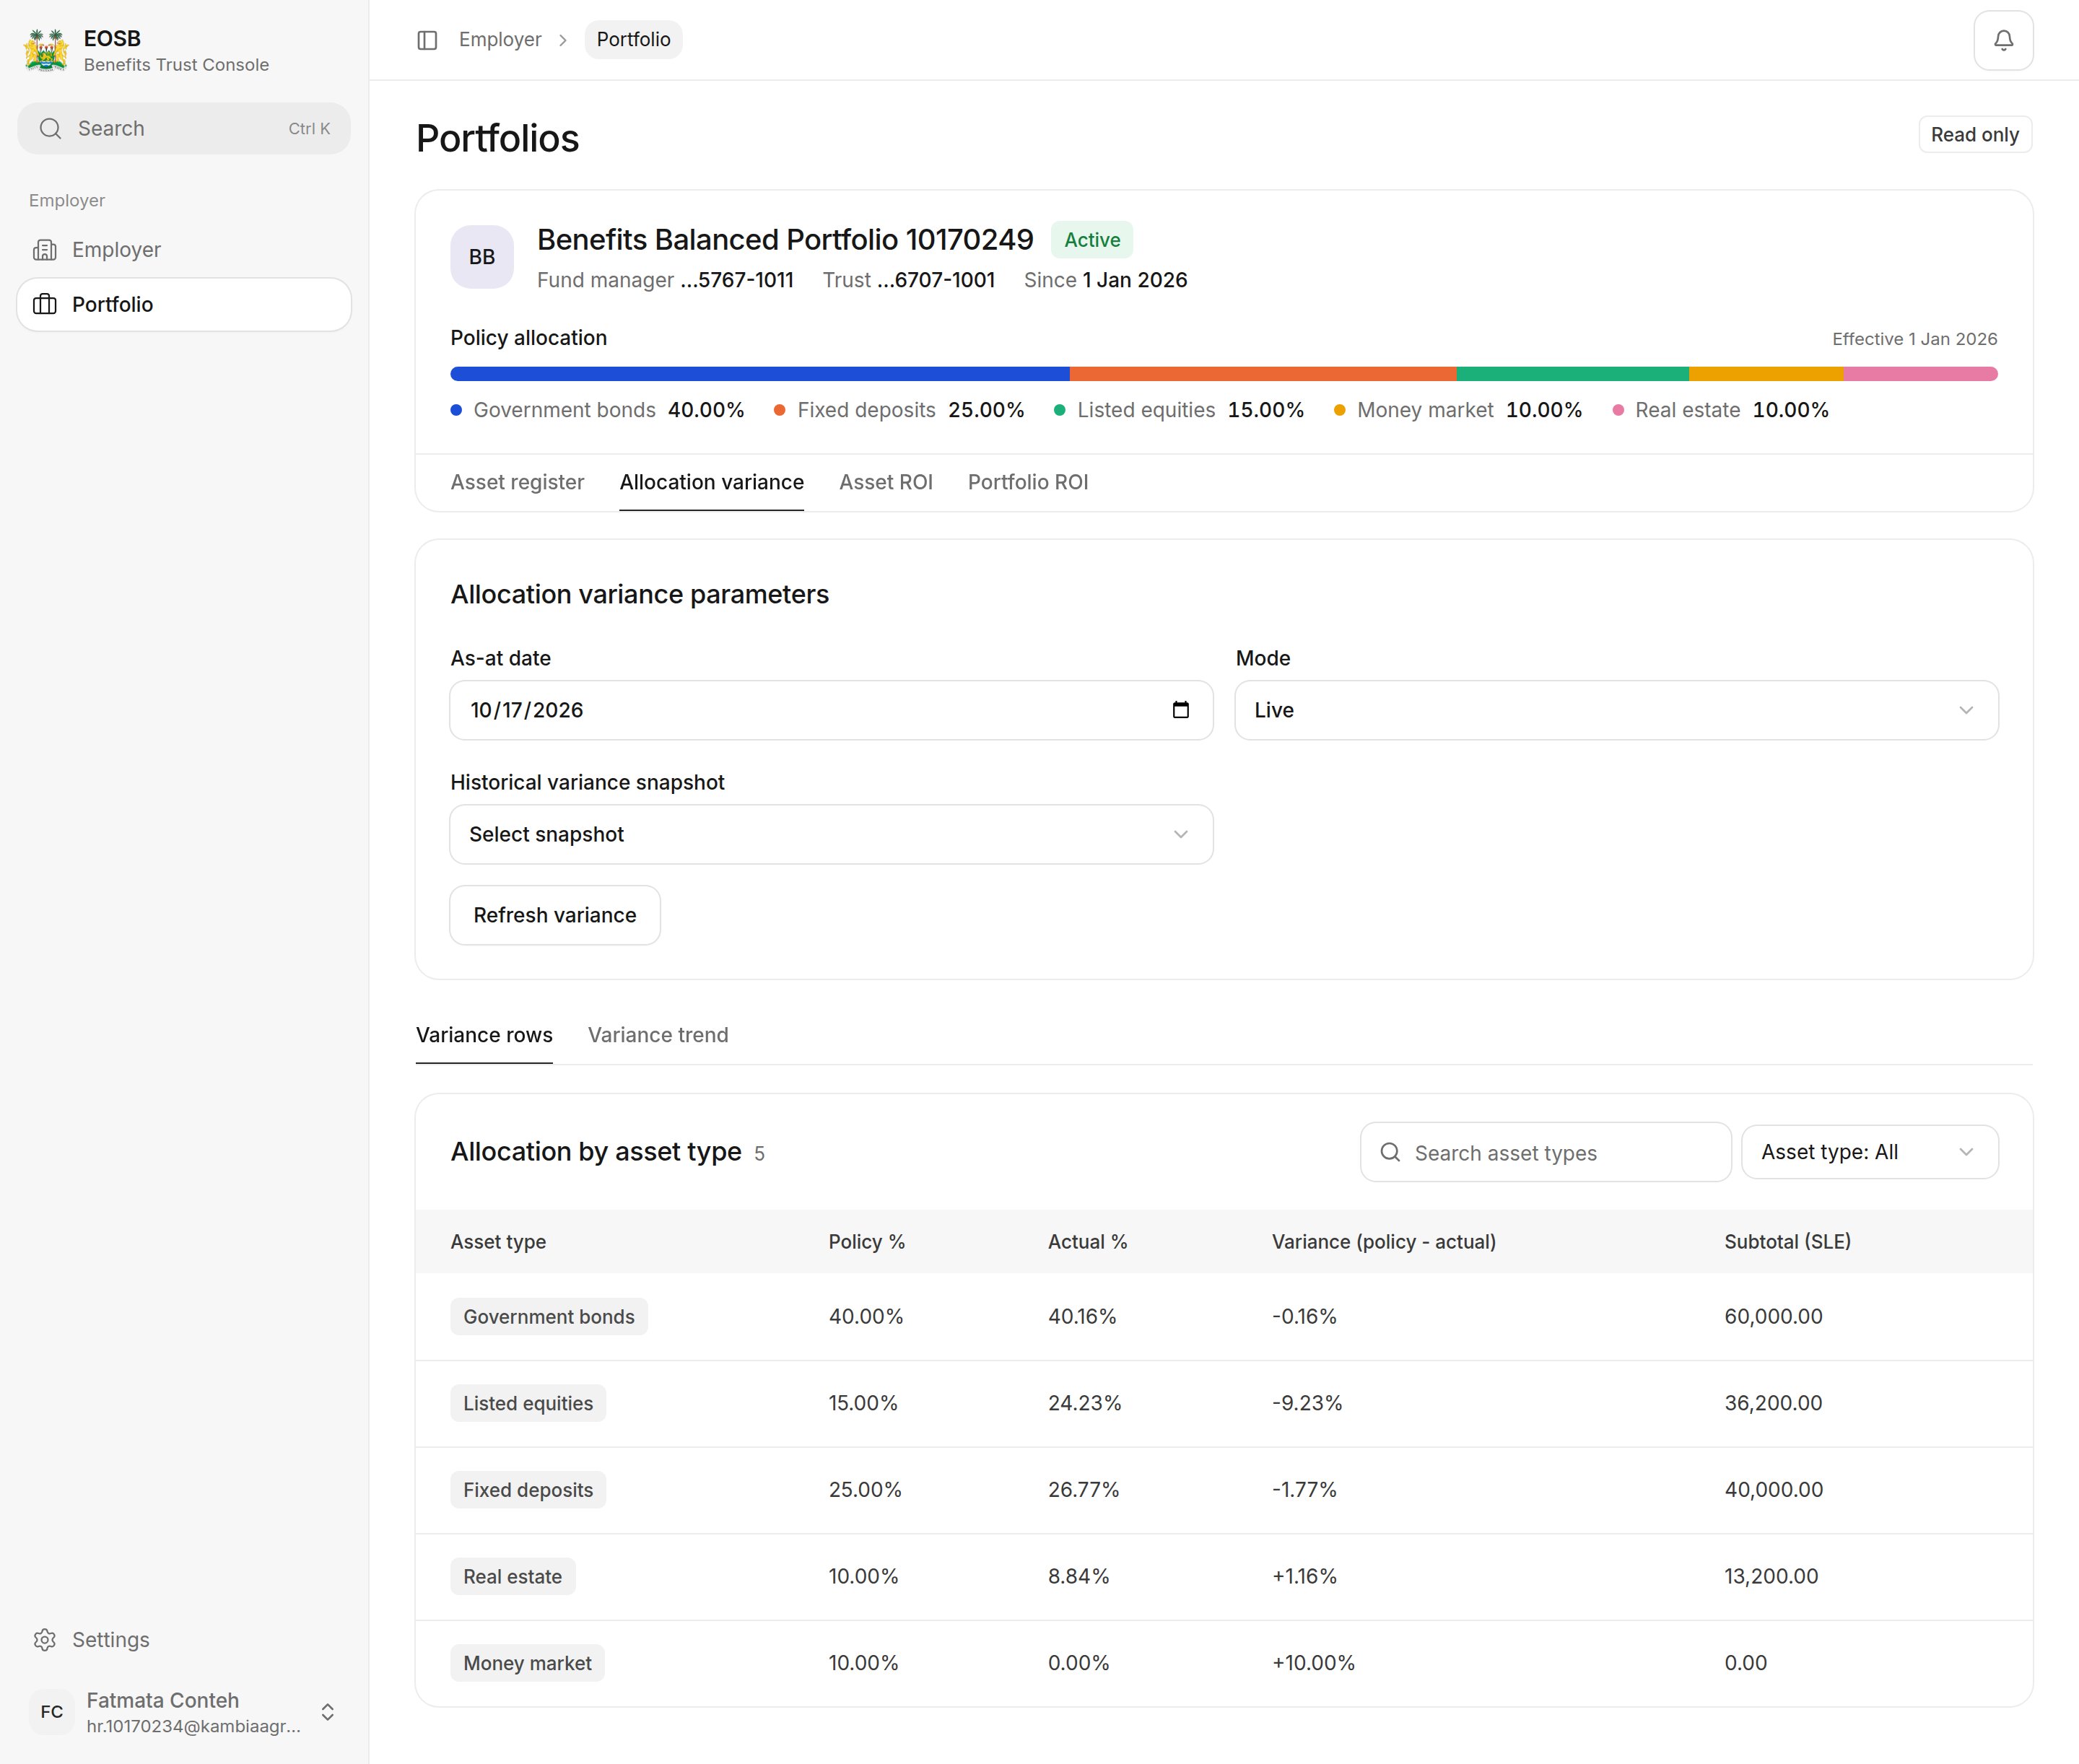Viewport: 2079px width, 1764px height.
Task: Click the Settings gear icon
Action: click(45, 1640)
